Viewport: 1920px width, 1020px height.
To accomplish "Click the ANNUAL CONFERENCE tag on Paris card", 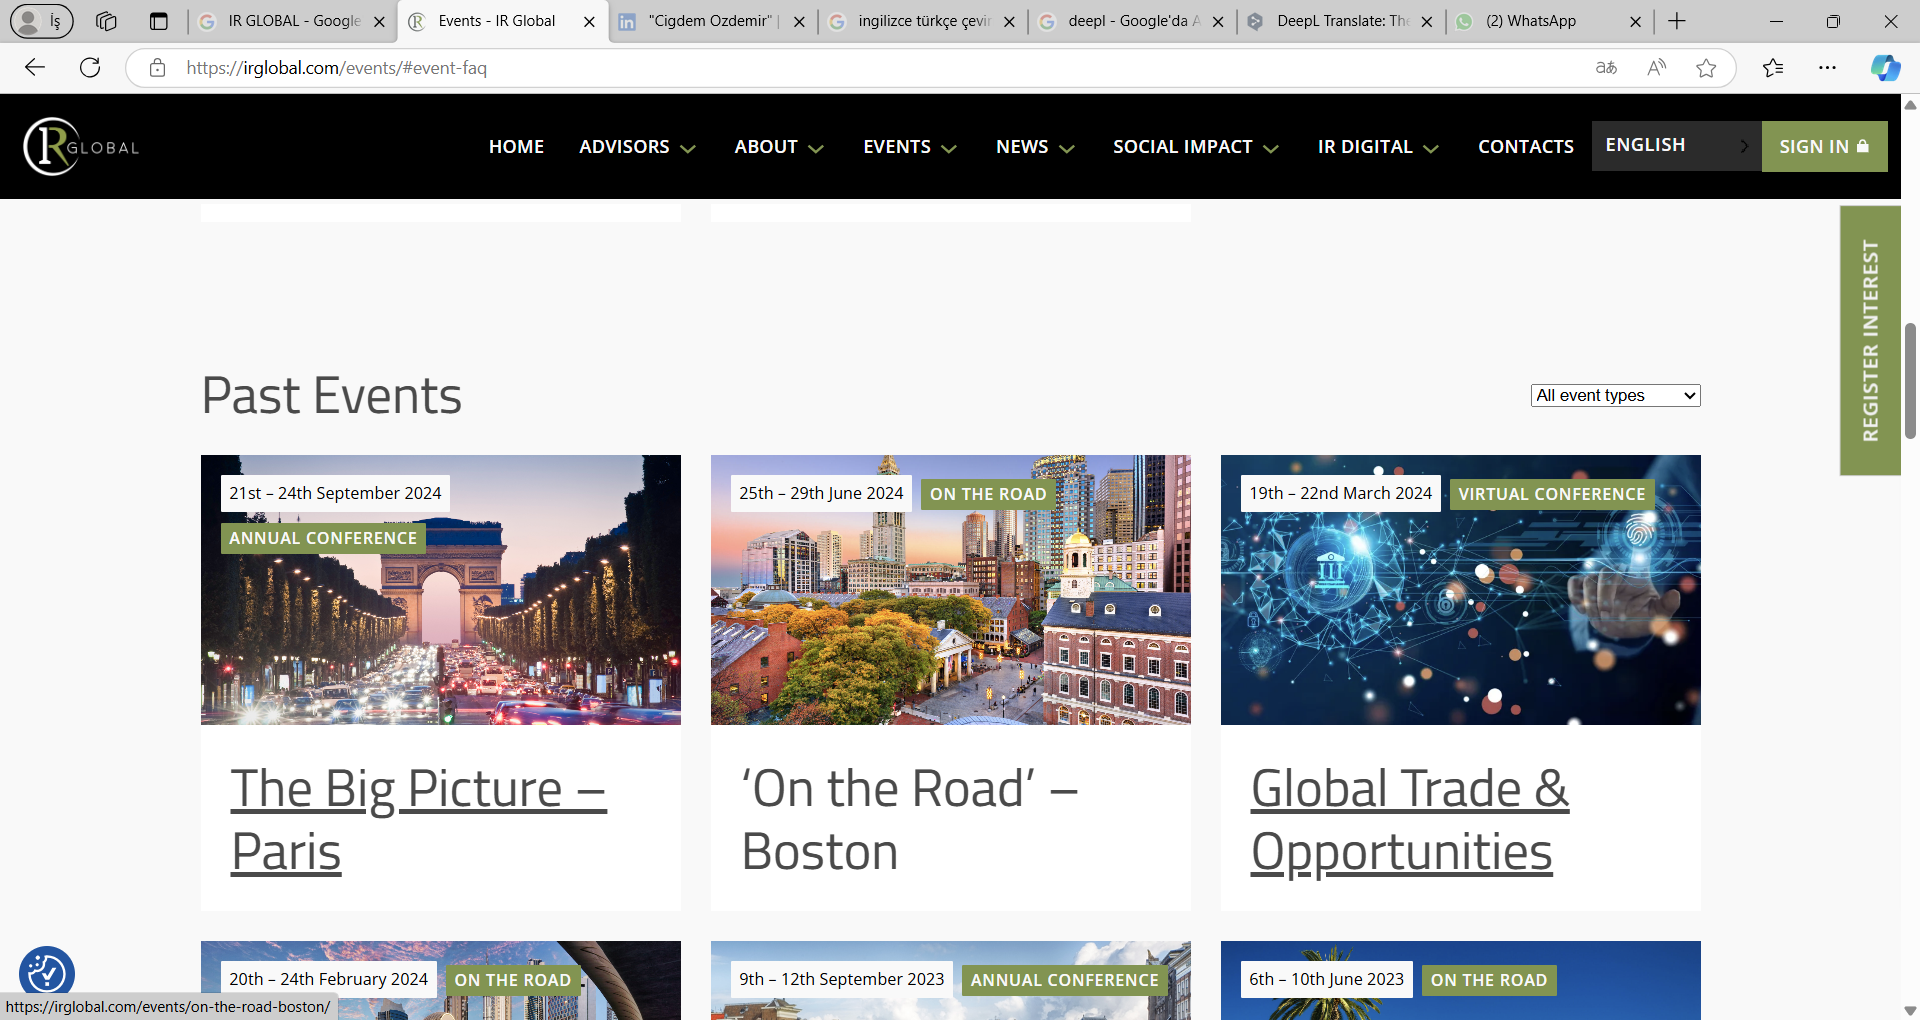I will click(x=323, y=538).
